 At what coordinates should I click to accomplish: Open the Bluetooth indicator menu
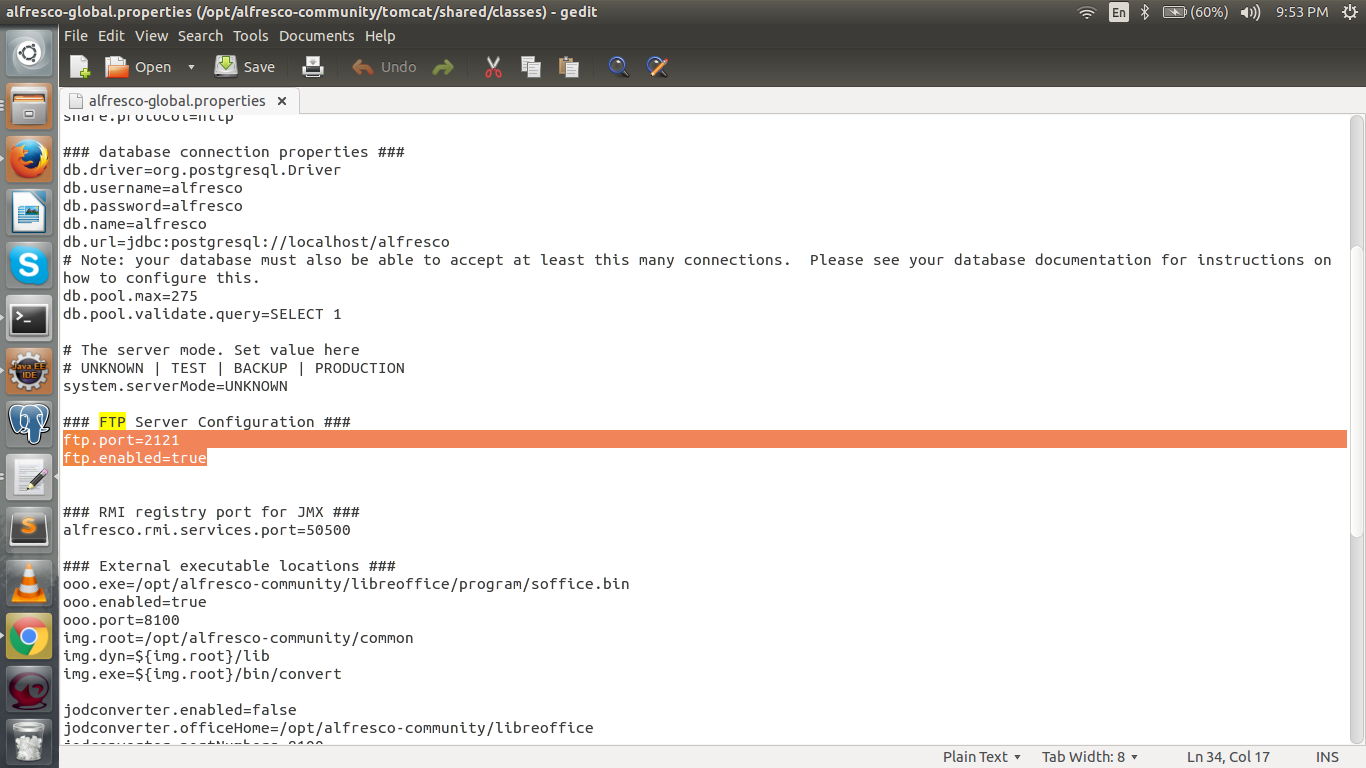tap(1146, 12)
